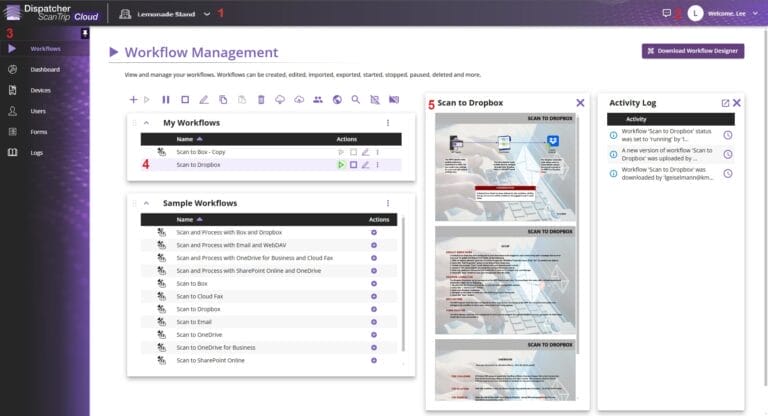Viewport: 768px width, 416px height.
Task: Click the pause icon in workflow toolbar
Action: coord(166,100)
